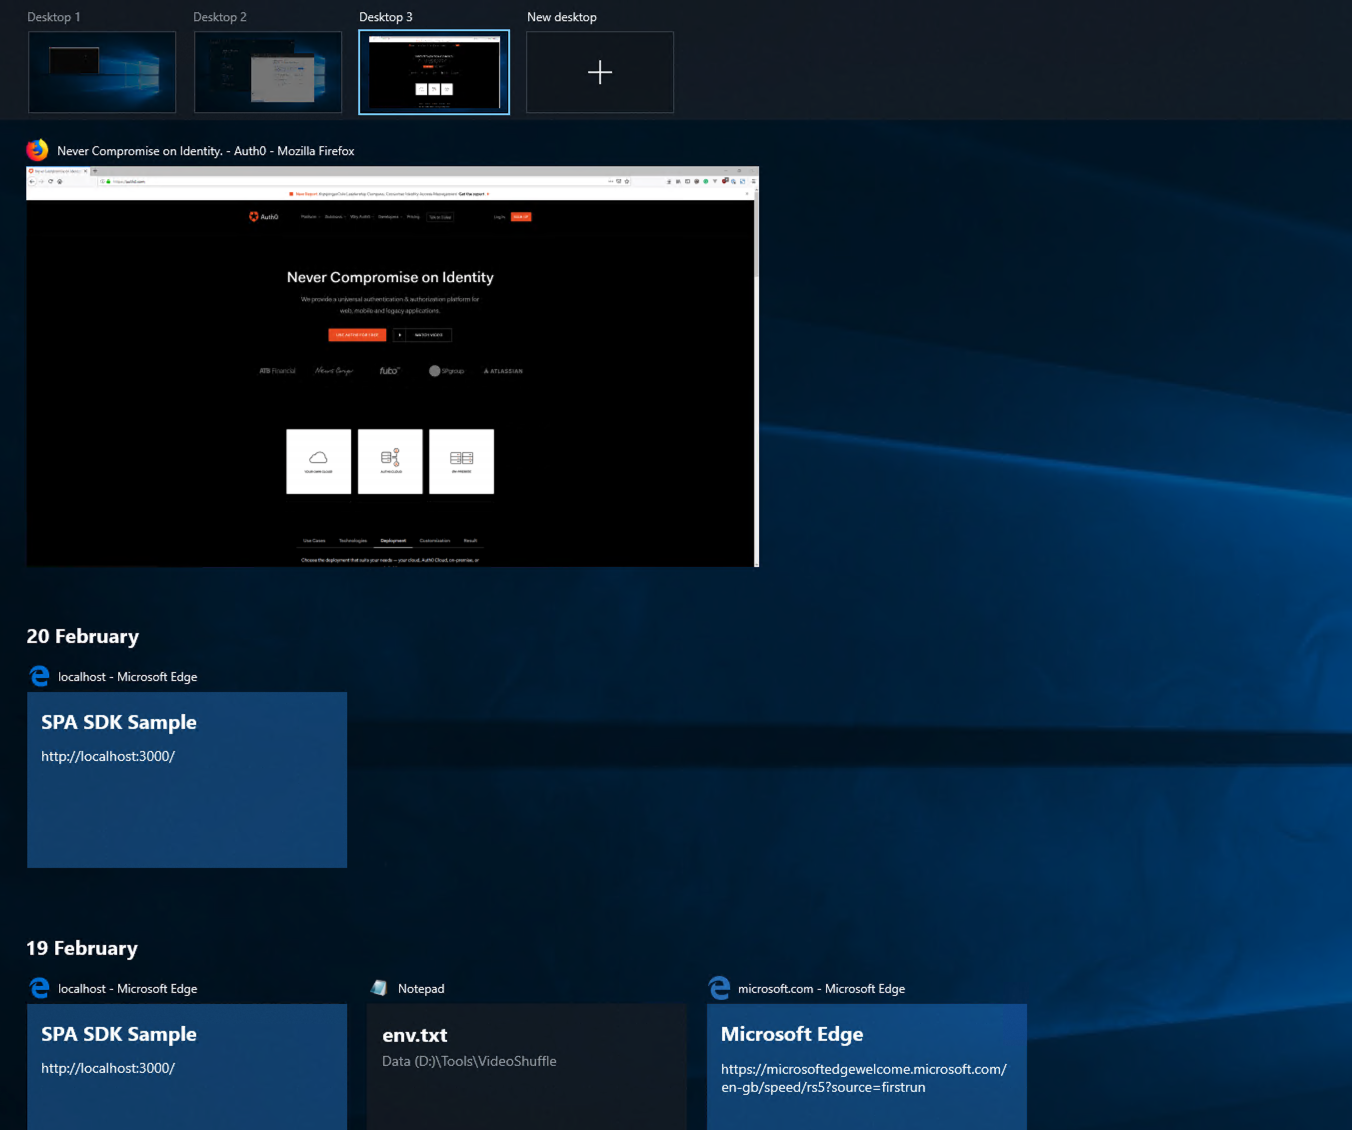
Task: Click the 'Notepad' activity label
Action: (x=421, y=989)
